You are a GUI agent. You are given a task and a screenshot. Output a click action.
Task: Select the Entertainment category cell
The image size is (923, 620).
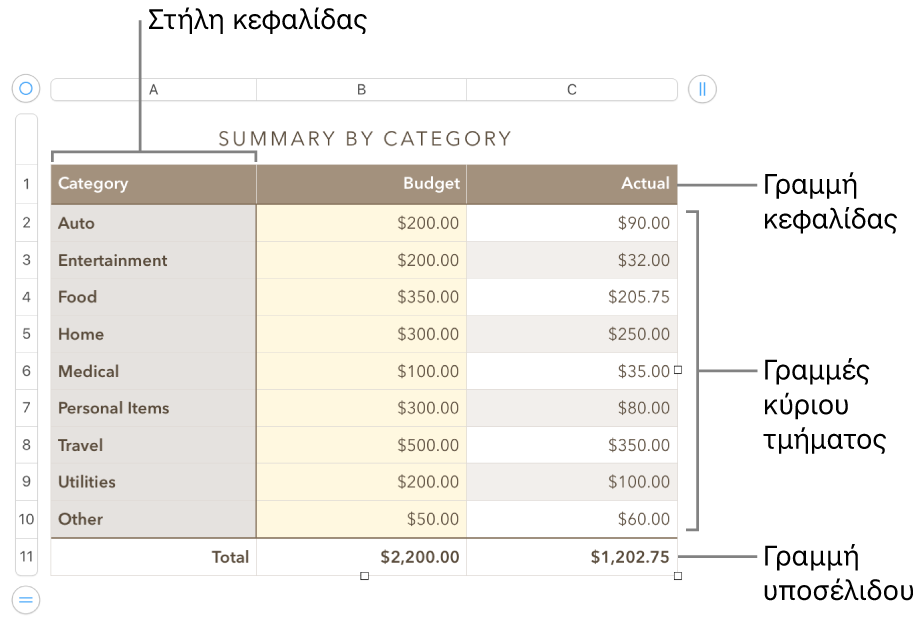coord(154,260)
